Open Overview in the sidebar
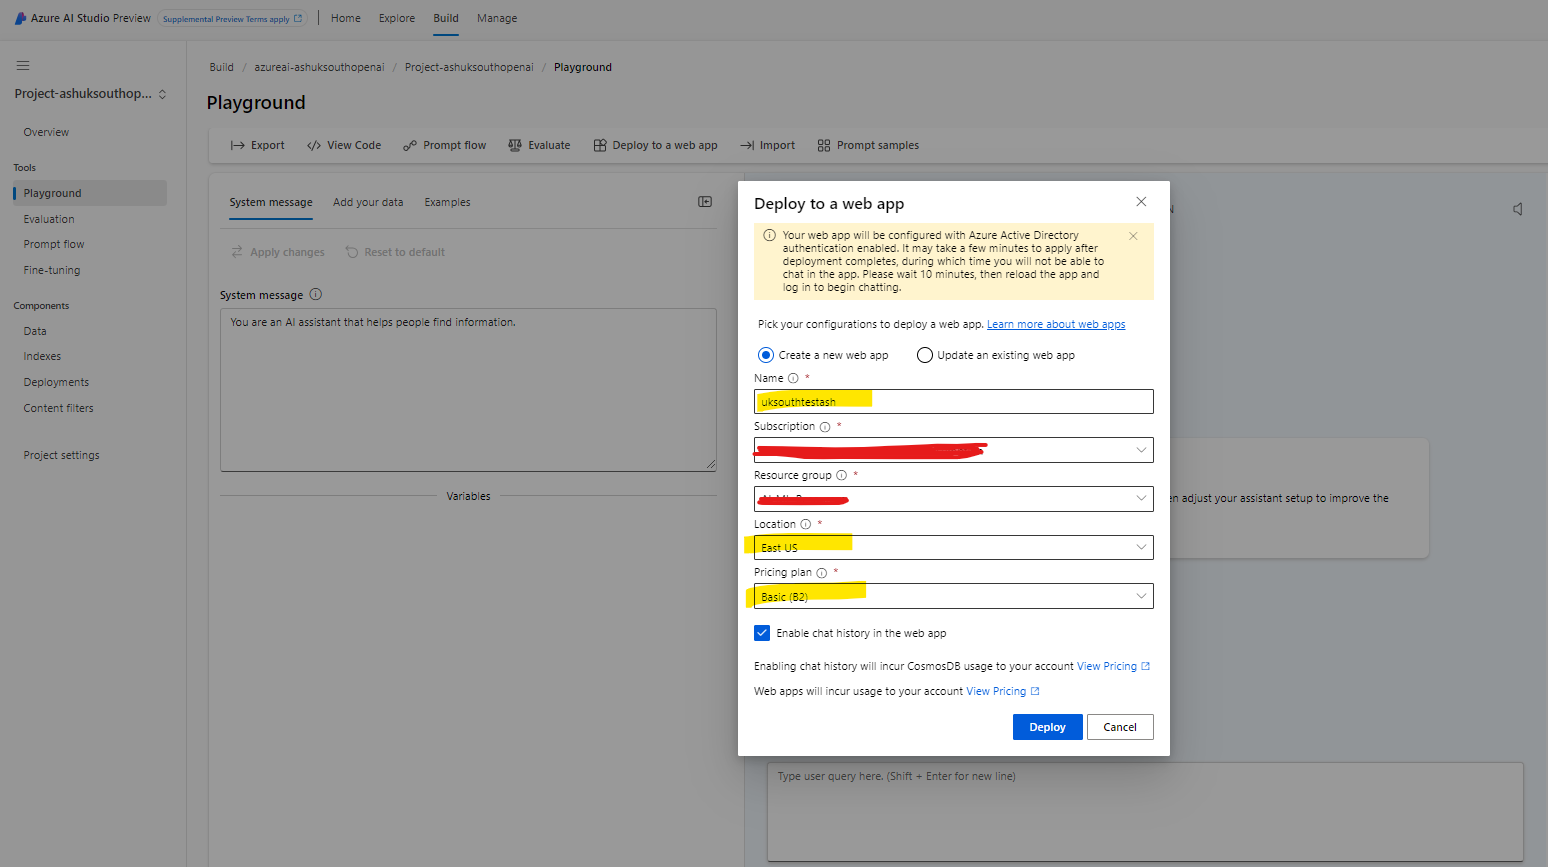The width and height of the screenshot is (1548, 867). coord(46,132)
